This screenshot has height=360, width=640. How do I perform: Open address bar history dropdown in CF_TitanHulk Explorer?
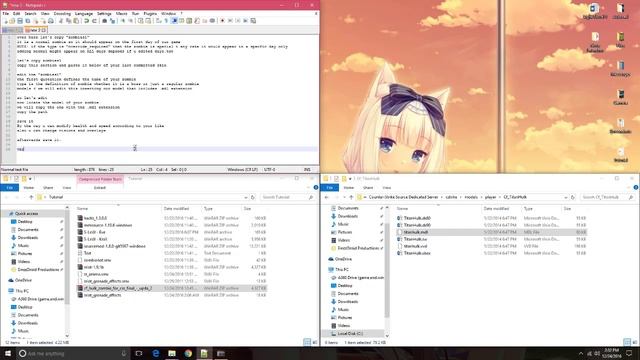pyautogui.click(x=566, y=197)
